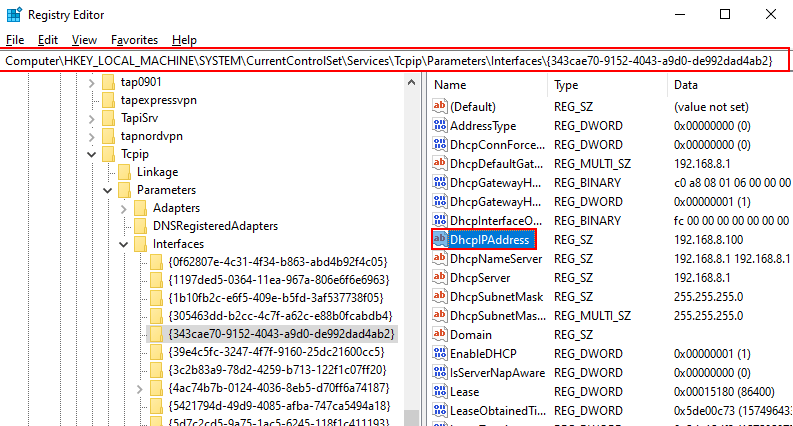The height and width of the screenshot is (426, 793).
Task: Click the DhcpIPAddress string value icon
Action: pyautogui.click(x=439, y=240)
